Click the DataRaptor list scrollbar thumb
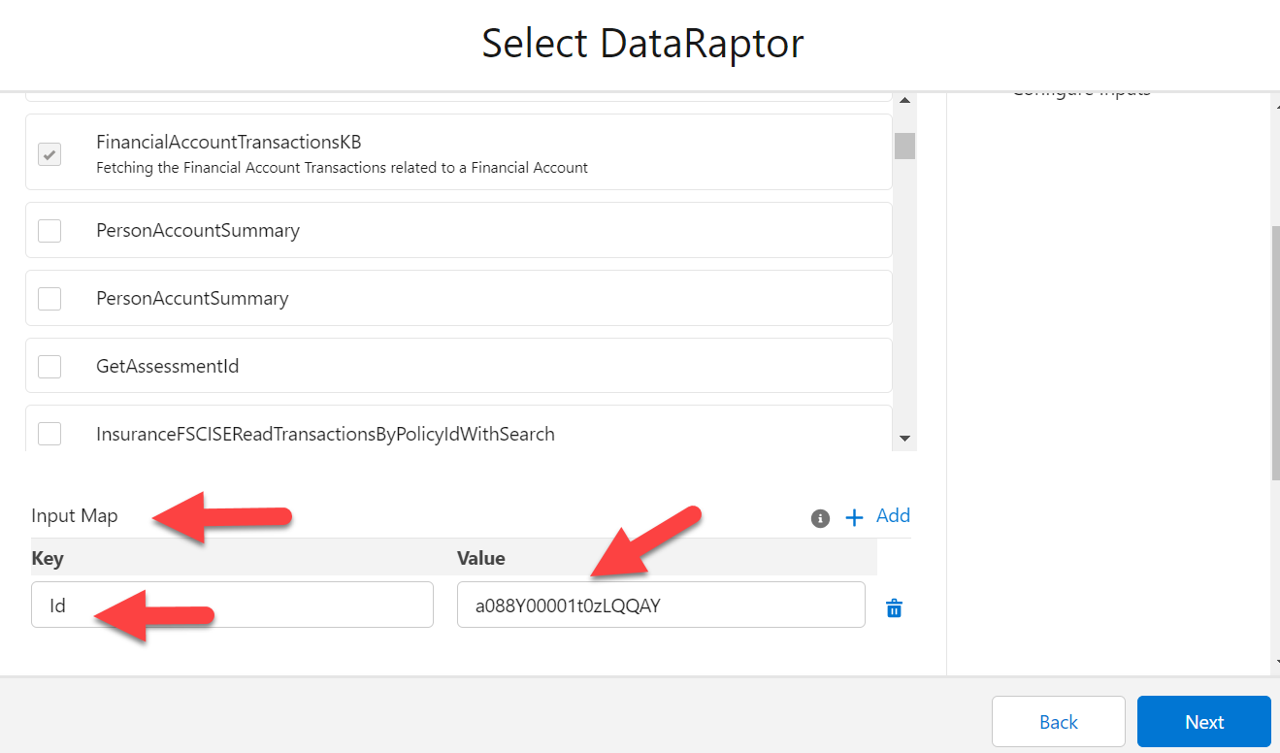The width and height of the screenshot is (1280, 753). coord(905,146)
